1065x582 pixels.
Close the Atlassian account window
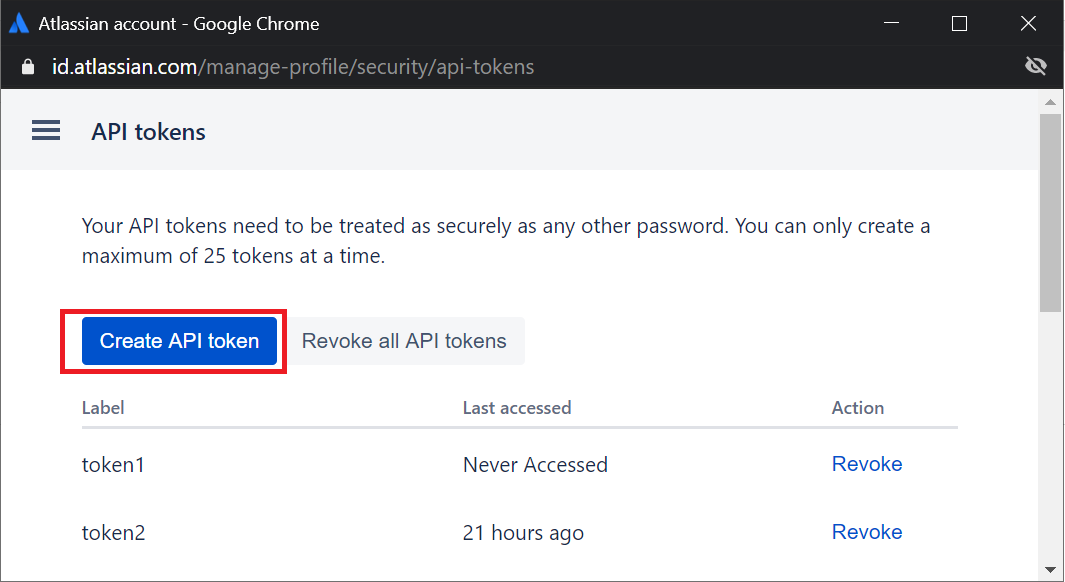pos(1027,24)
